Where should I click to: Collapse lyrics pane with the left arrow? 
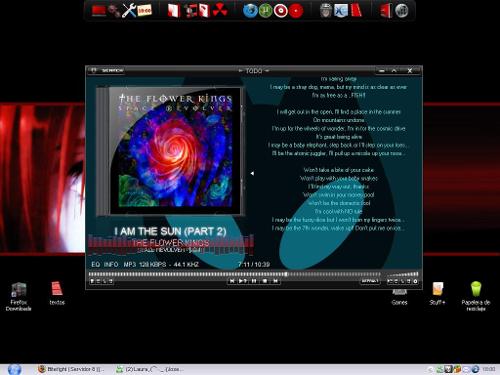[x=252, y=173]
